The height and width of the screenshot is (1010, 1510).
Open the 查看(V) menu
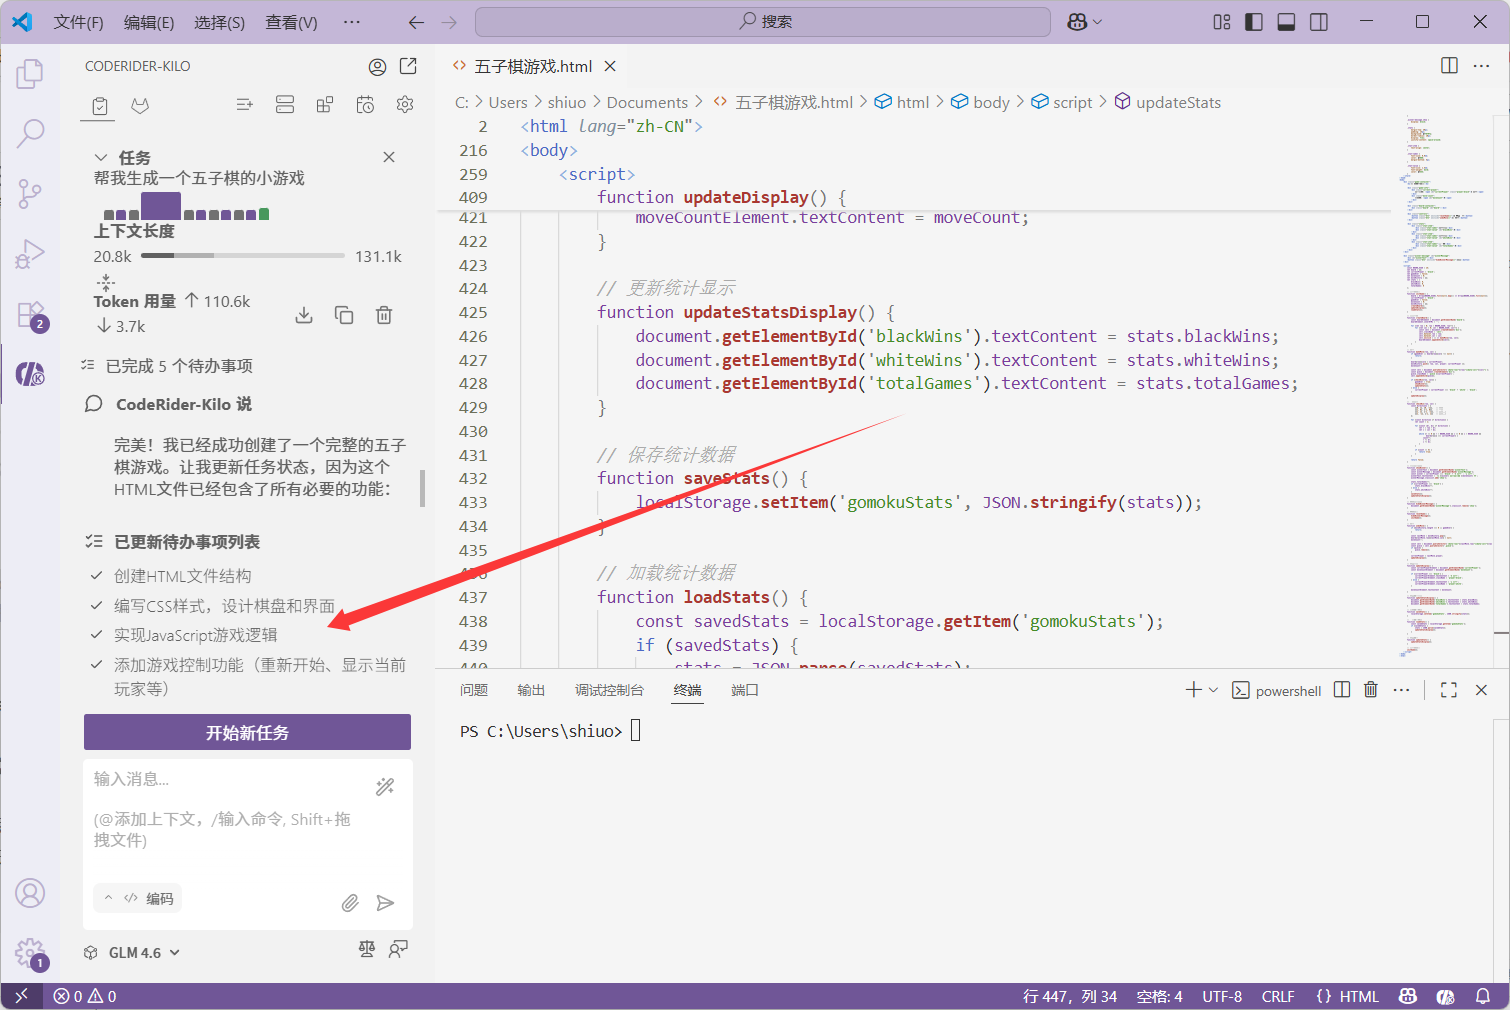pyautogui.click(x=291, y=22)
